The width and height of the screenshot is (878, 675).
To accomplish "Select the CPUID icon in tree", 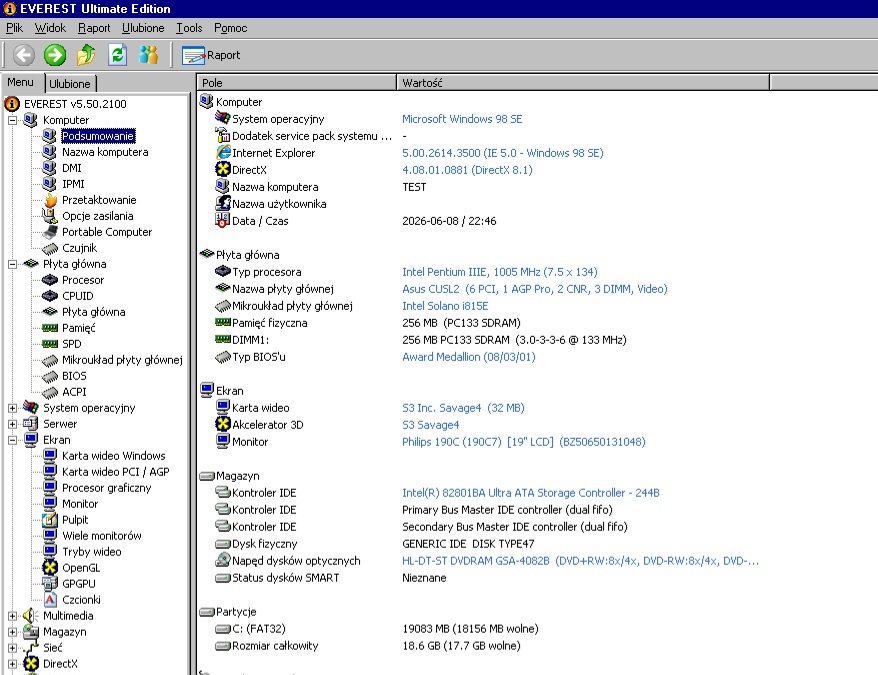I will (50, 296).
